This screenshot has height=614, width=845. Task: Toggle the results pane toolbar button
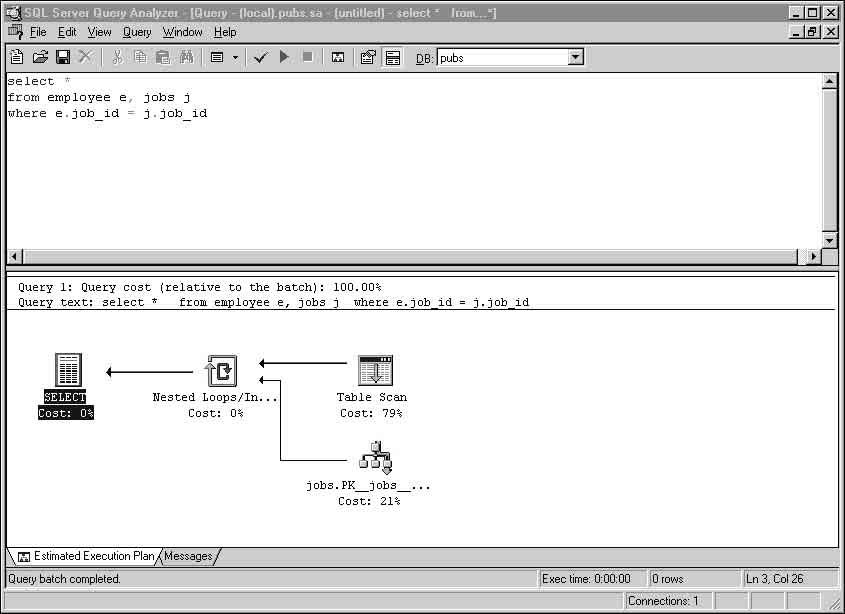pos(393,57)
